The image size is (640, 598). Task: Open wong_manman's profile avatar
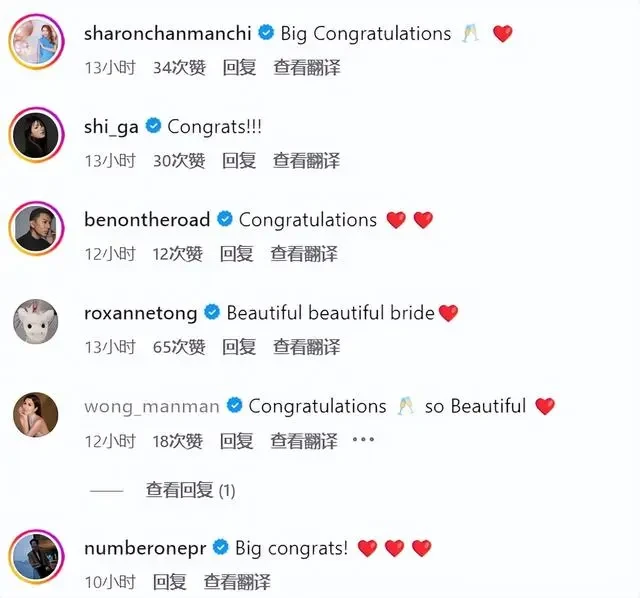tap(36, 415)
